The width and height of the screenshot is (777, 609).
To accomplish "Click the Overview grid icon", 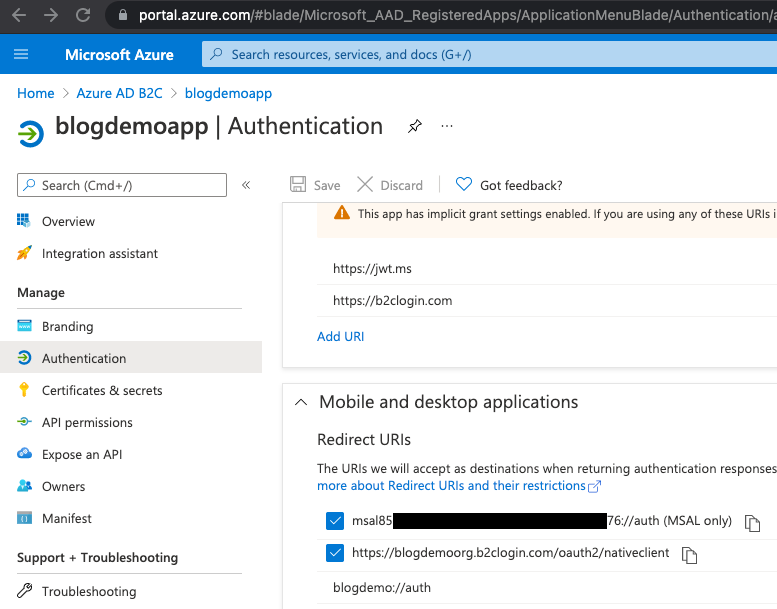I will pyautogui.click(x=24, y=221).
